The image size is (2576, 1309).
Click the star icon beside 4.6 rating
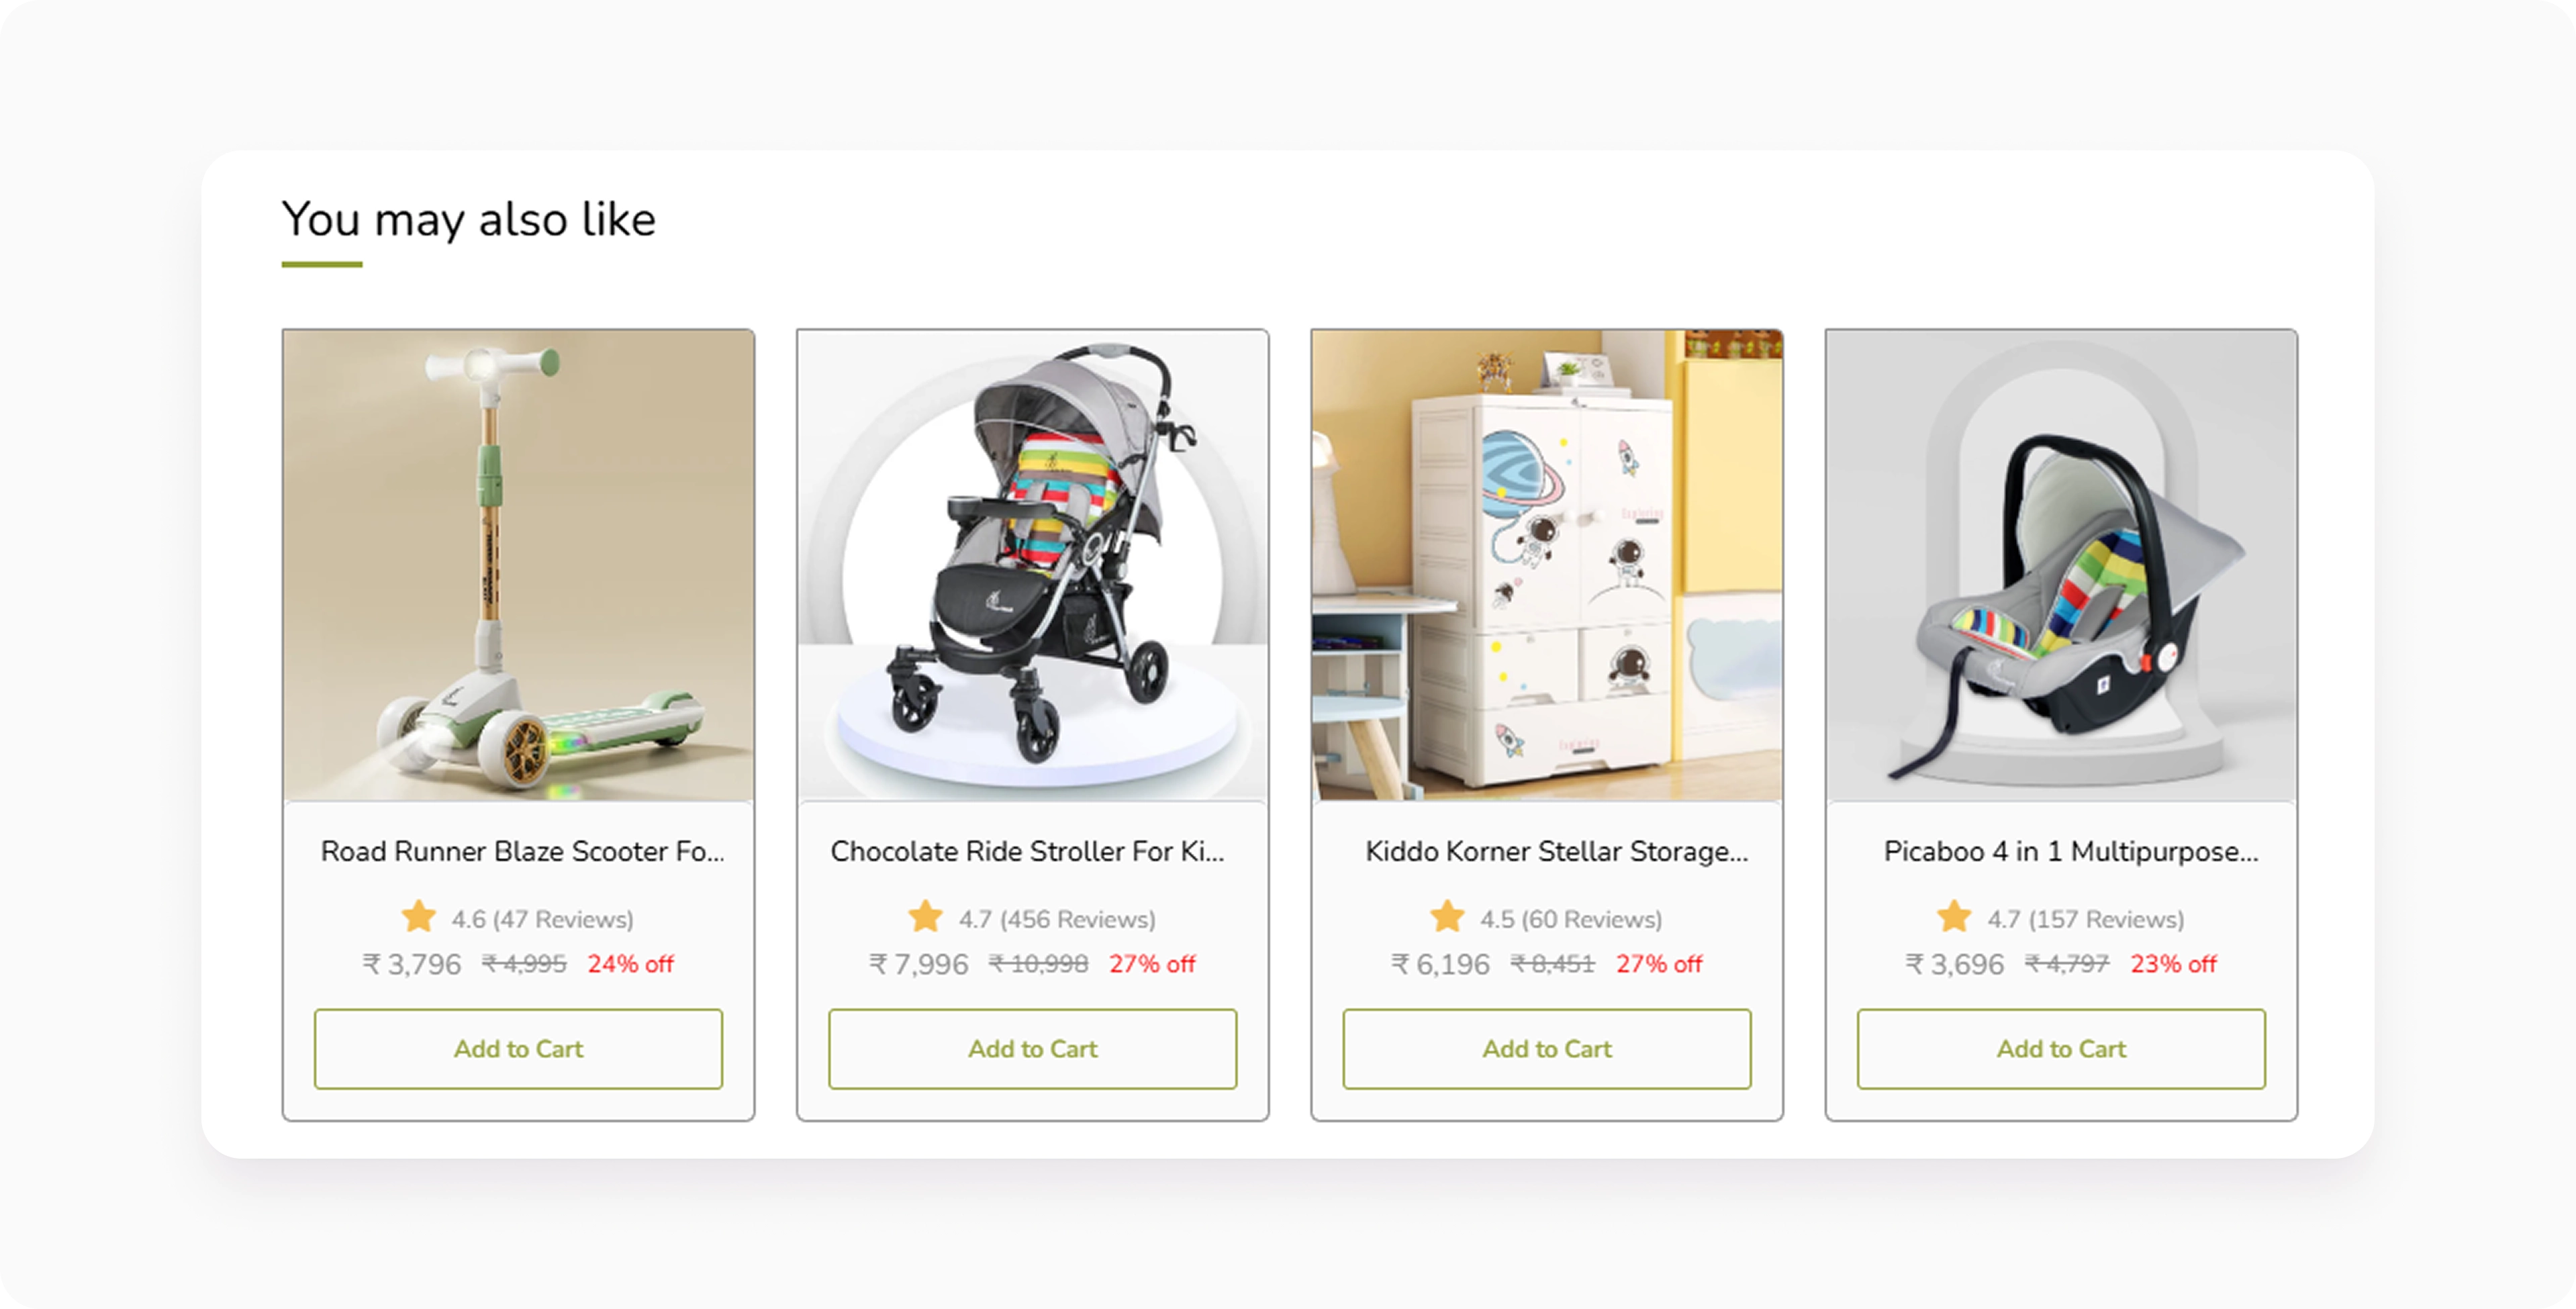(419, 916)
